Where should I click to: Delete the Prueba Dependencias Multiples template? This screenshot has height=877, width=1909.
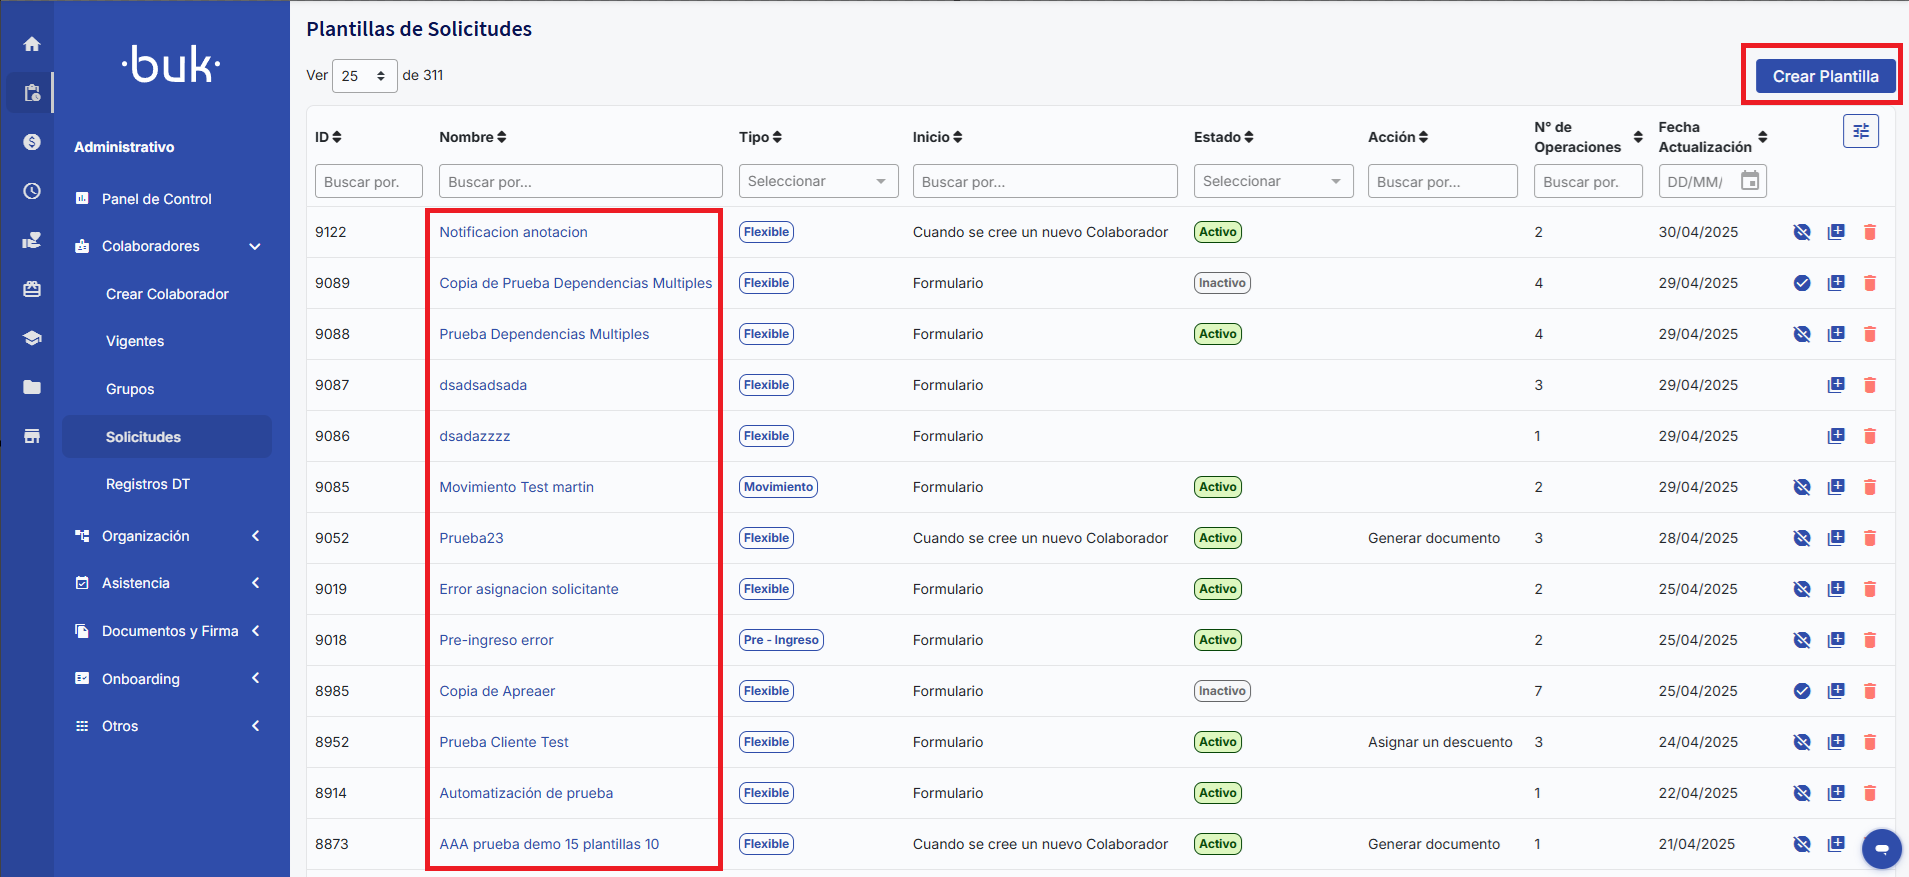[x=1870, y=334]
